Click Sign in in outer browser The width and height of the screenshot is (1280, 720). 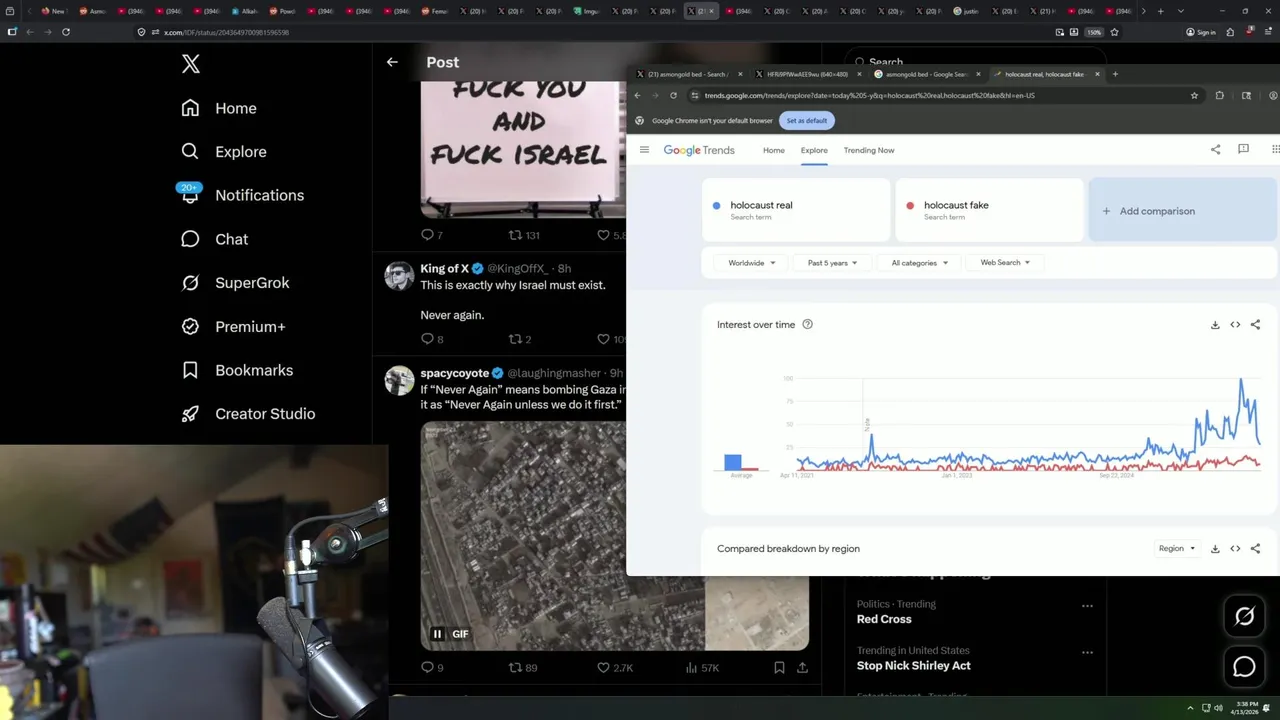click(x=1201, y=32)
